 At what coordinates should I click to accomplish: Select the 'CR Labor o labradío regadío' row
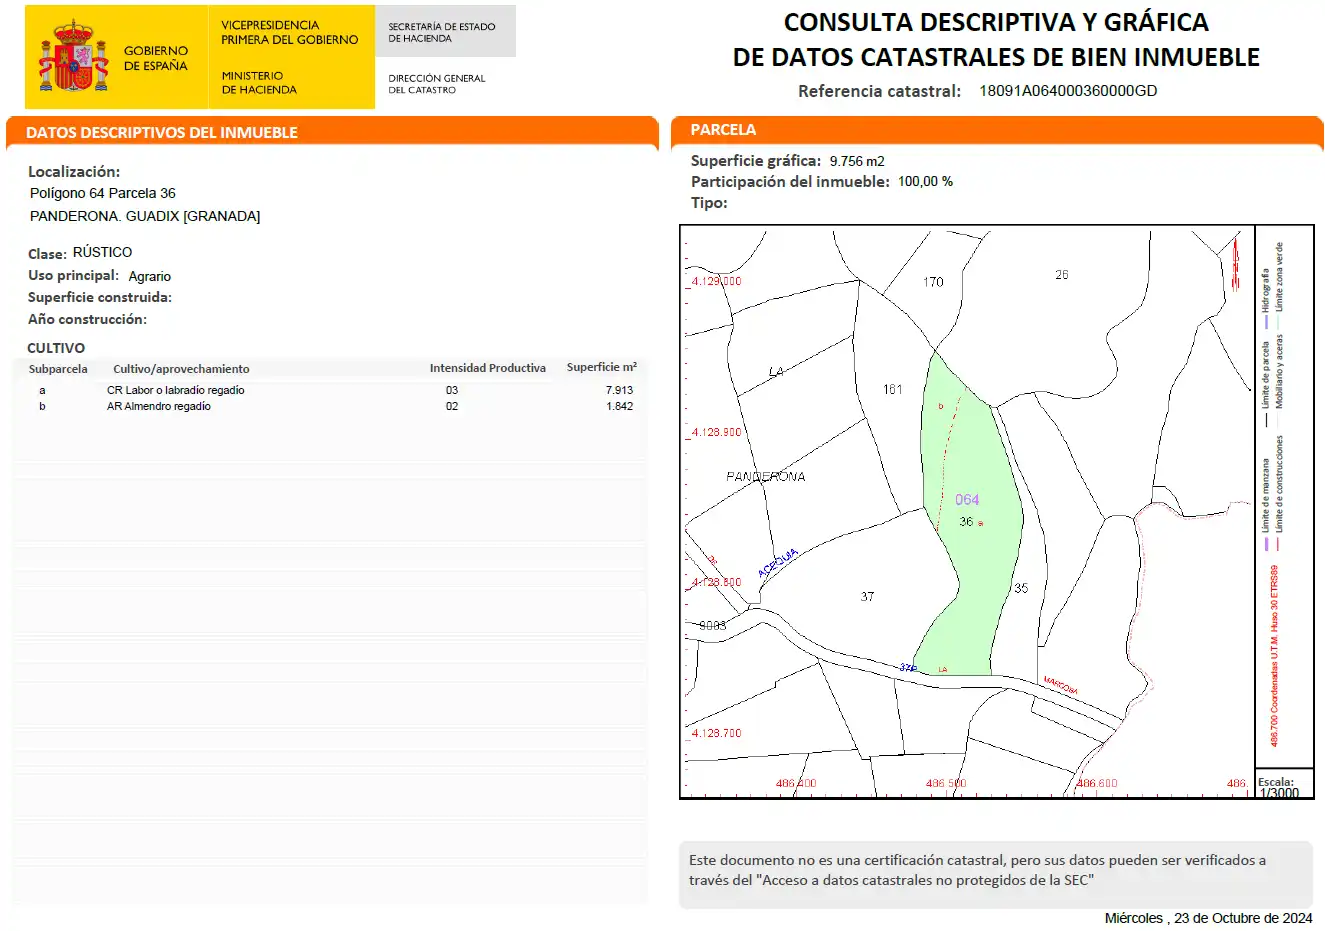[330, 390]
